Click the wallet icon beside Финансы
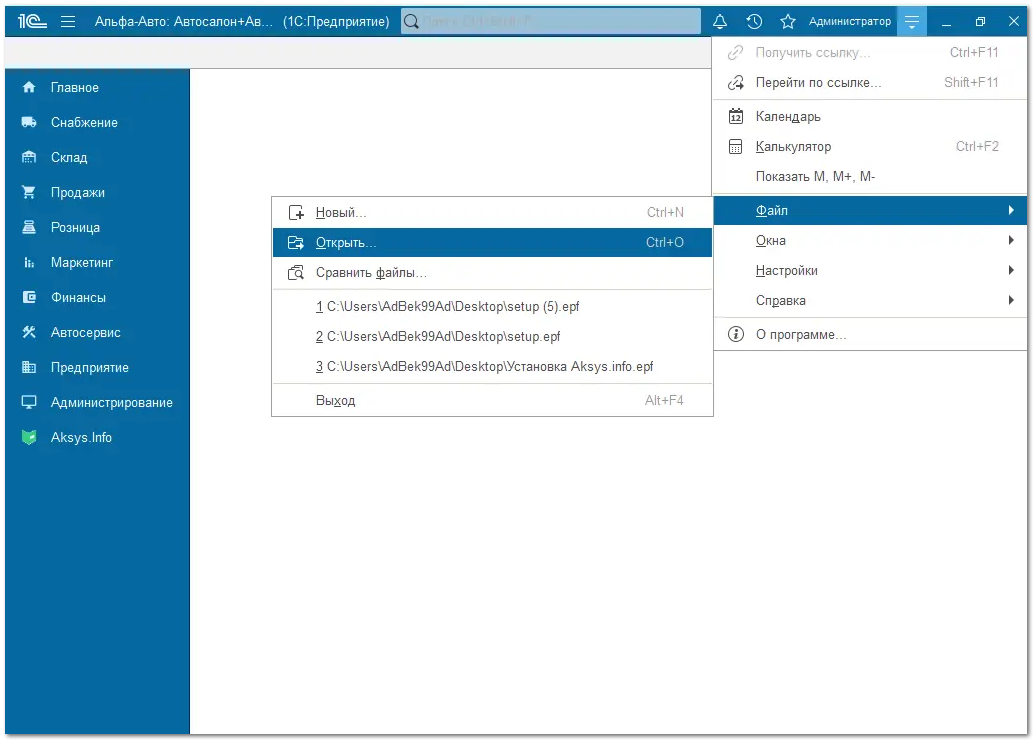 [x=28, y=297]
